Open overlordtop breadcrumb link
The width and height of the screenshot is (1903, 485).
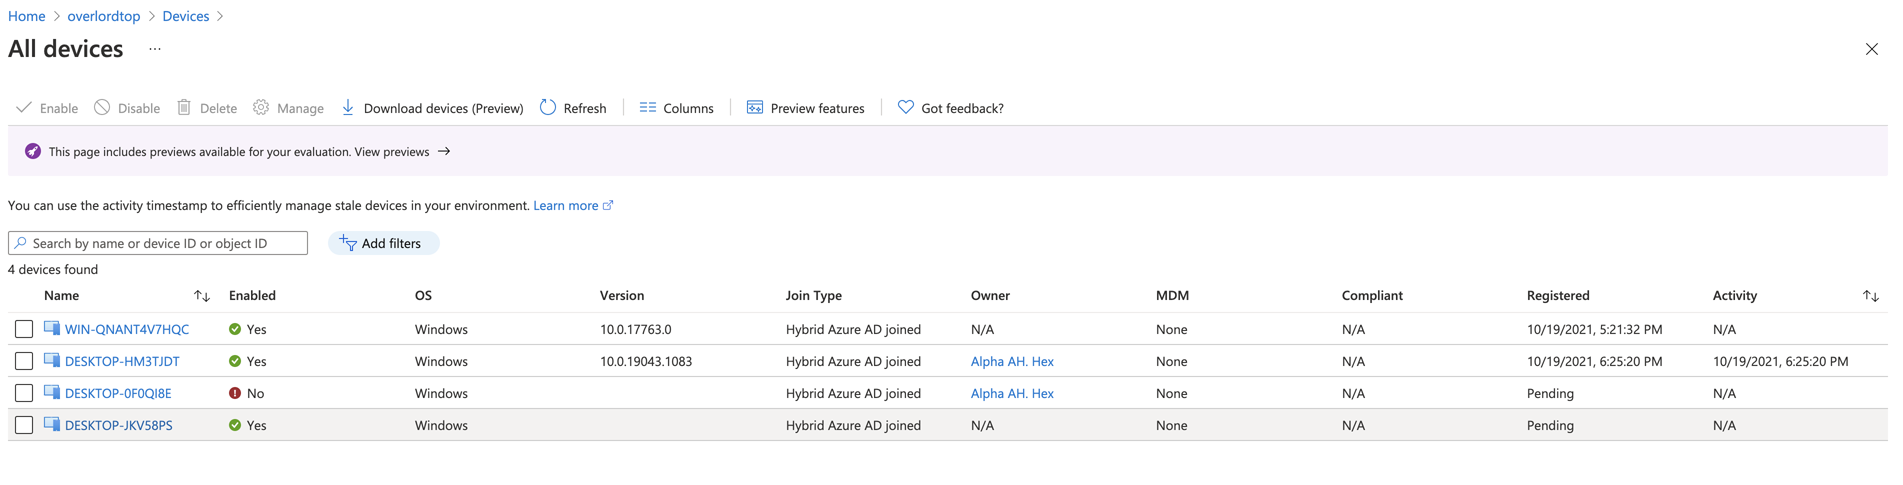coord(104,16)
